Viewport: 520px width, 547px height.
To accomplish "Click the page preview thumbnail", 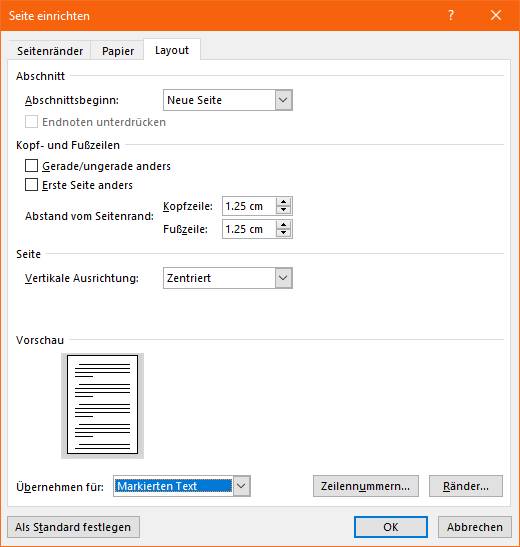I will coord(102,405).
